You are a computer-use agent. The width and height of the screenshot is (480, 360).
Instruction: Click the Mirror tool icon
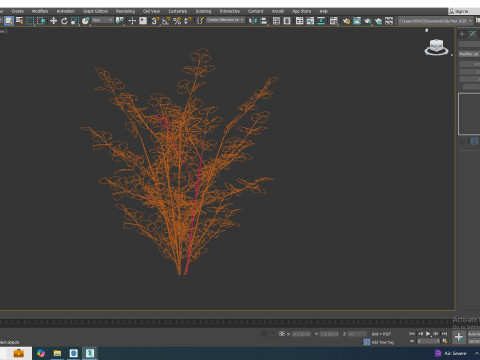[x=253, y=21]
